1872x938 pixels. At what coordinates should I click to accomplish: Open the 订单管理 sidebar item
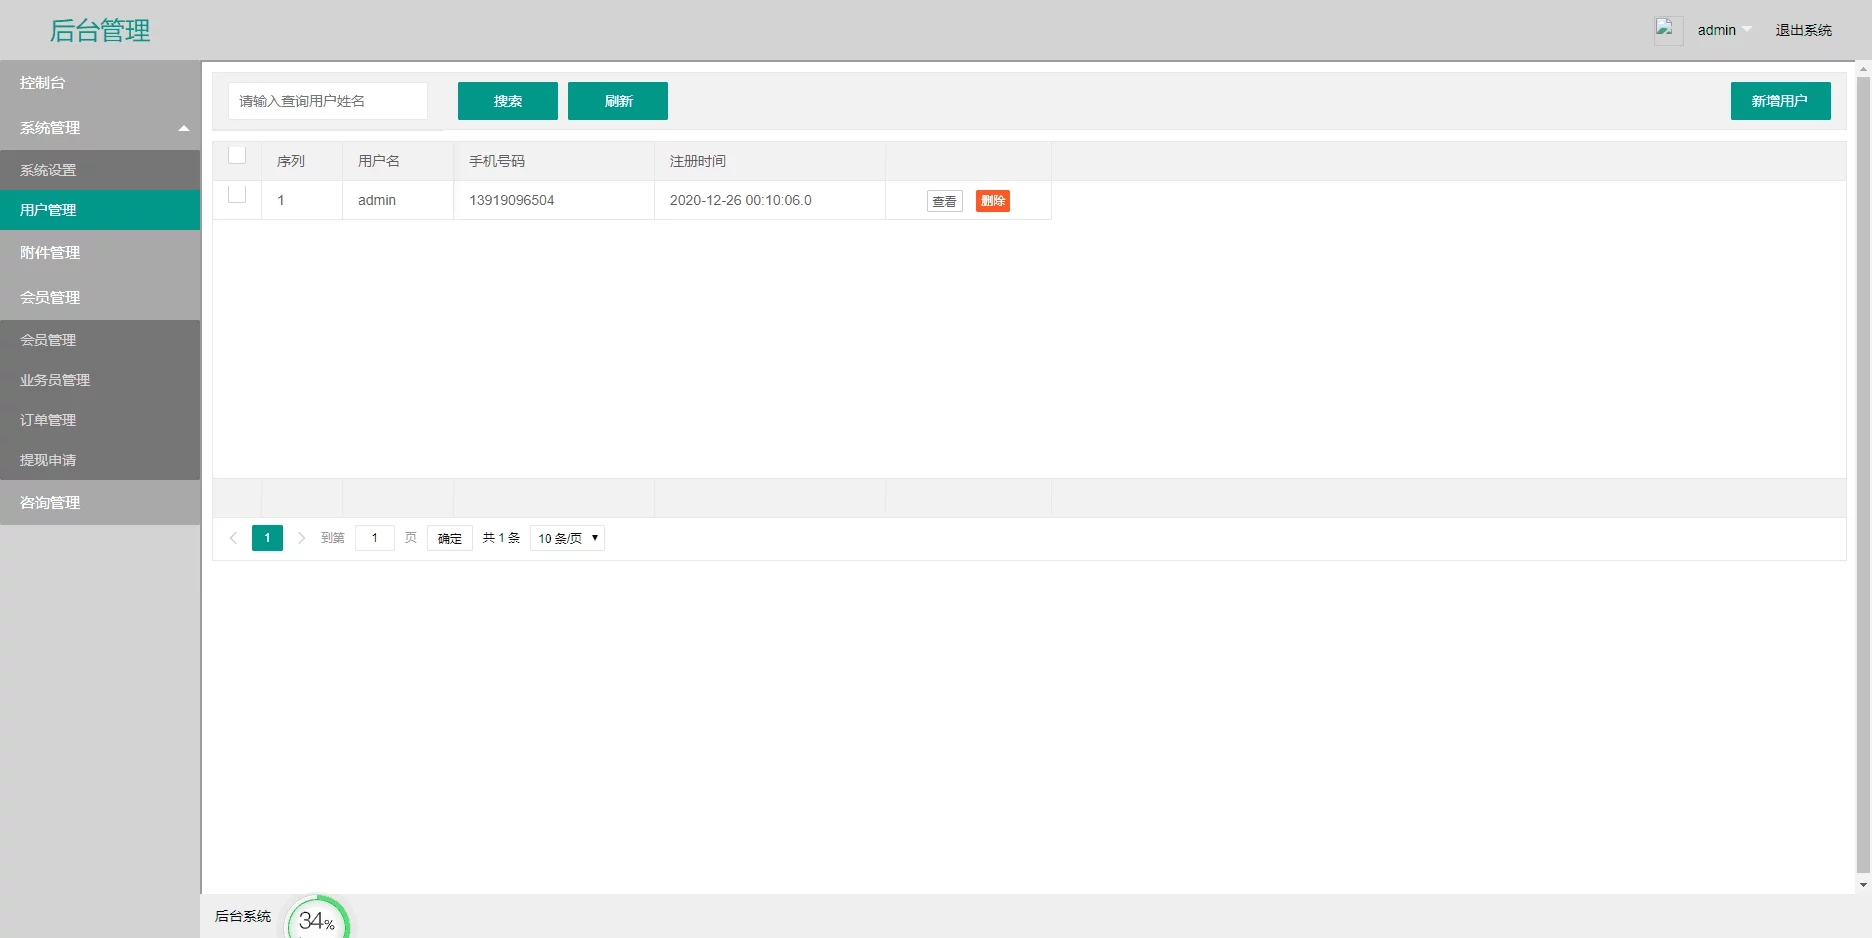(100, 420)
